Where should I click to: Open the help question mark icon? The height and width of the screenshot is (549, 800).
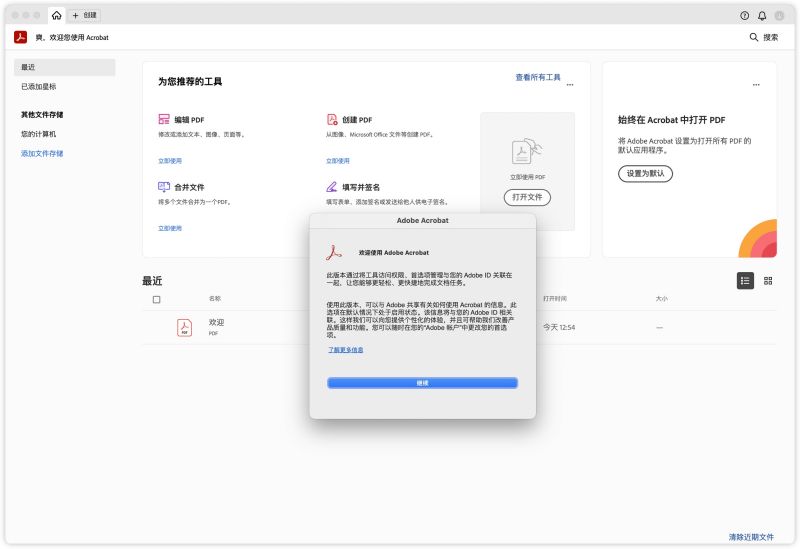744,16
